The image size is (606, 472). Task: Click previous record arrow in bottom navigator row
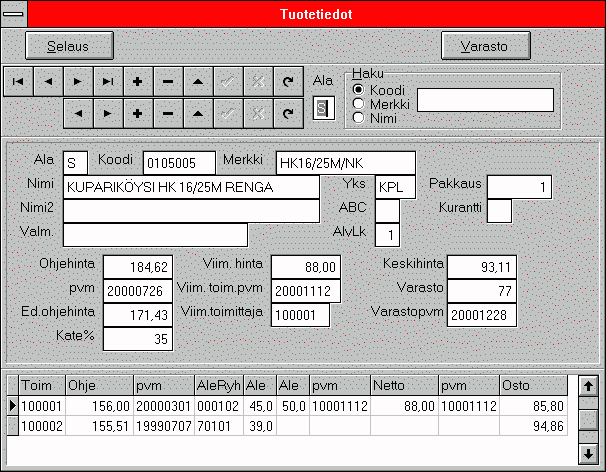pos(78,113)
